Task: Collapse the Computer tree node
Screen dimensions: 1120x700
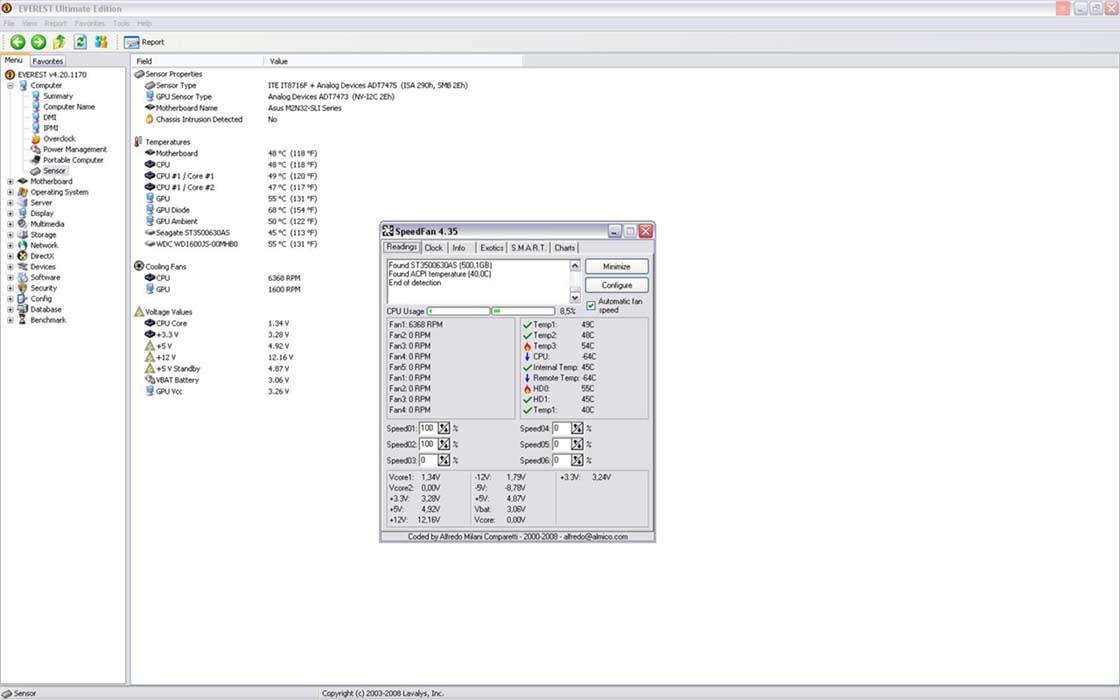Action: tap(10, 86)
